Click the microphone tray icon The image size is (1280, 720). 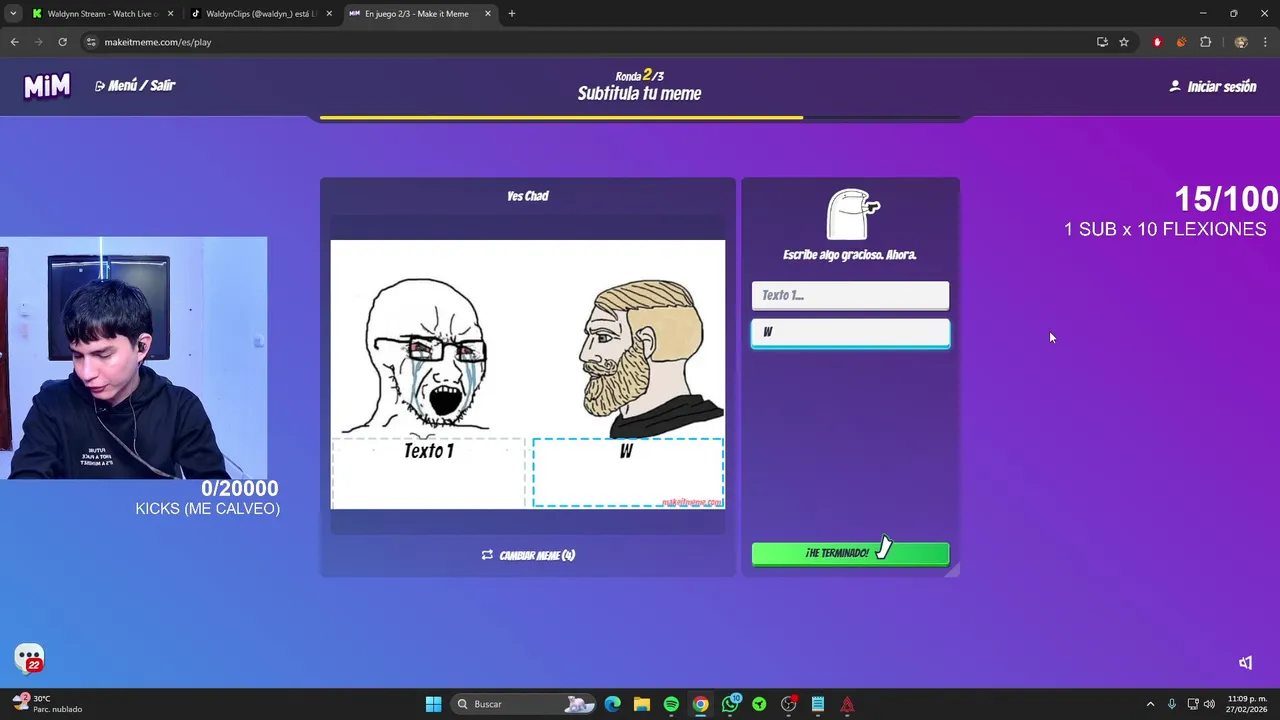(x=1172, y=704)
